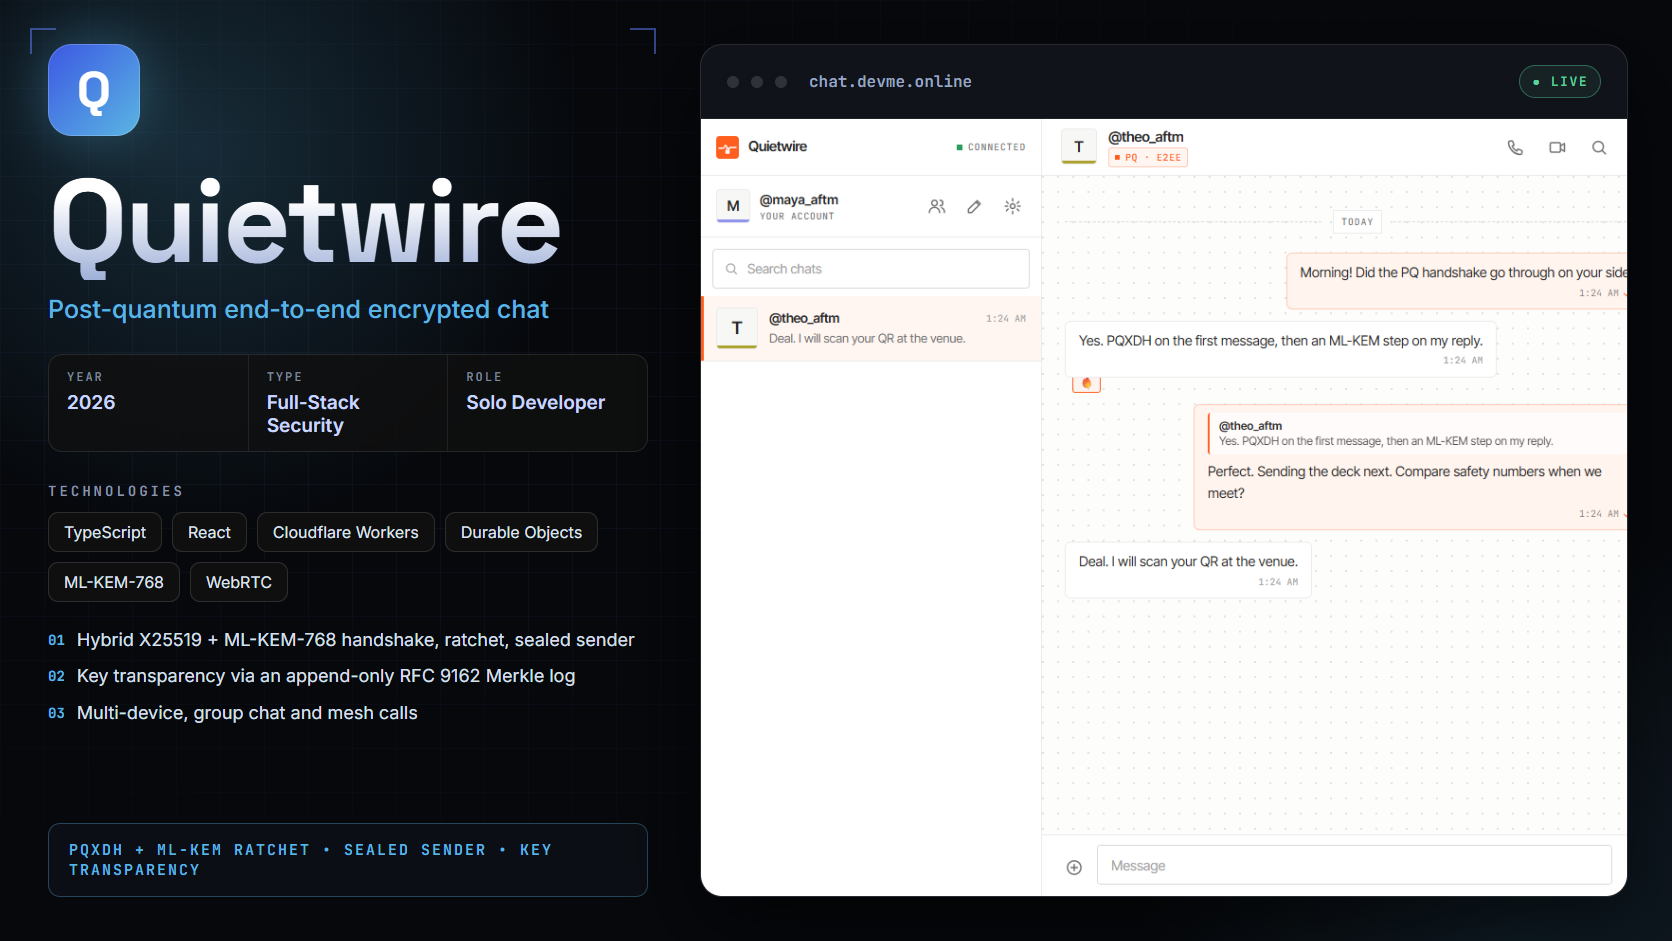Select the WebRTC tag

(239, 582)
